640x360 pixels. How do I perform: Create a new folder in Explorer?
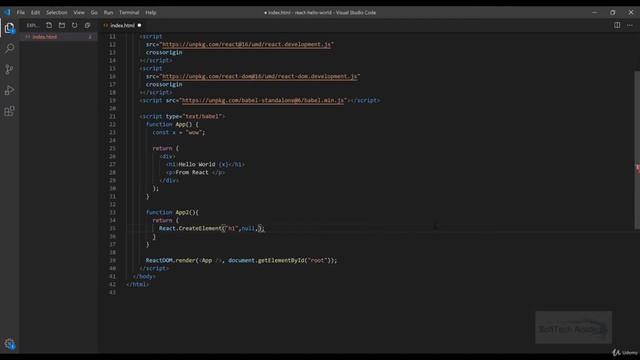coord(62,25)
